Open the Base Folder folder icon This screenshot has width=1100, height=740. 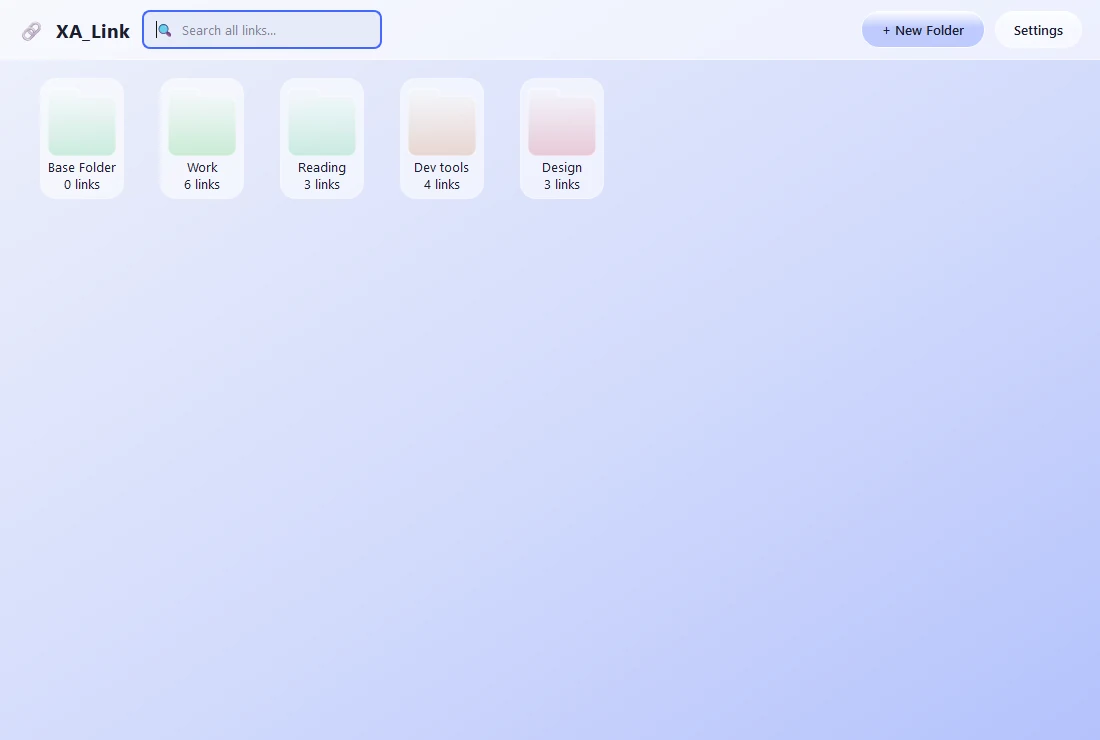[x=82, y=122]
